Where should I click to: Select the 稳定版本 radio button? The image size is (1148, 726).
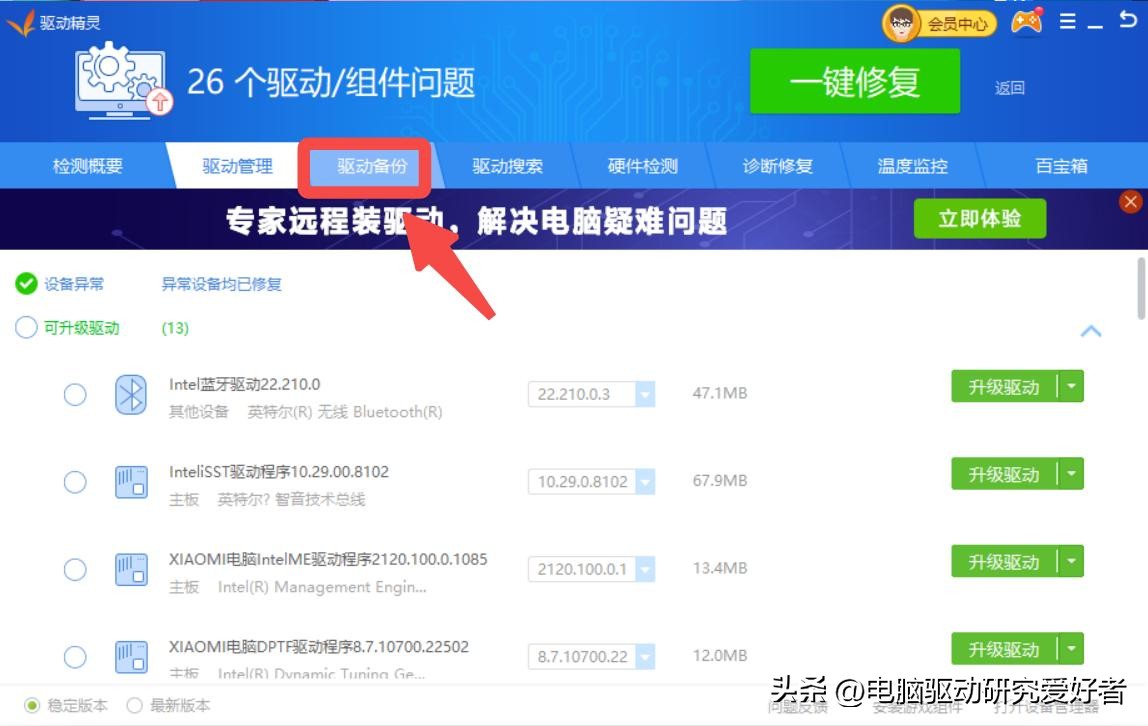pyautogui.click(x=34, y=705)
